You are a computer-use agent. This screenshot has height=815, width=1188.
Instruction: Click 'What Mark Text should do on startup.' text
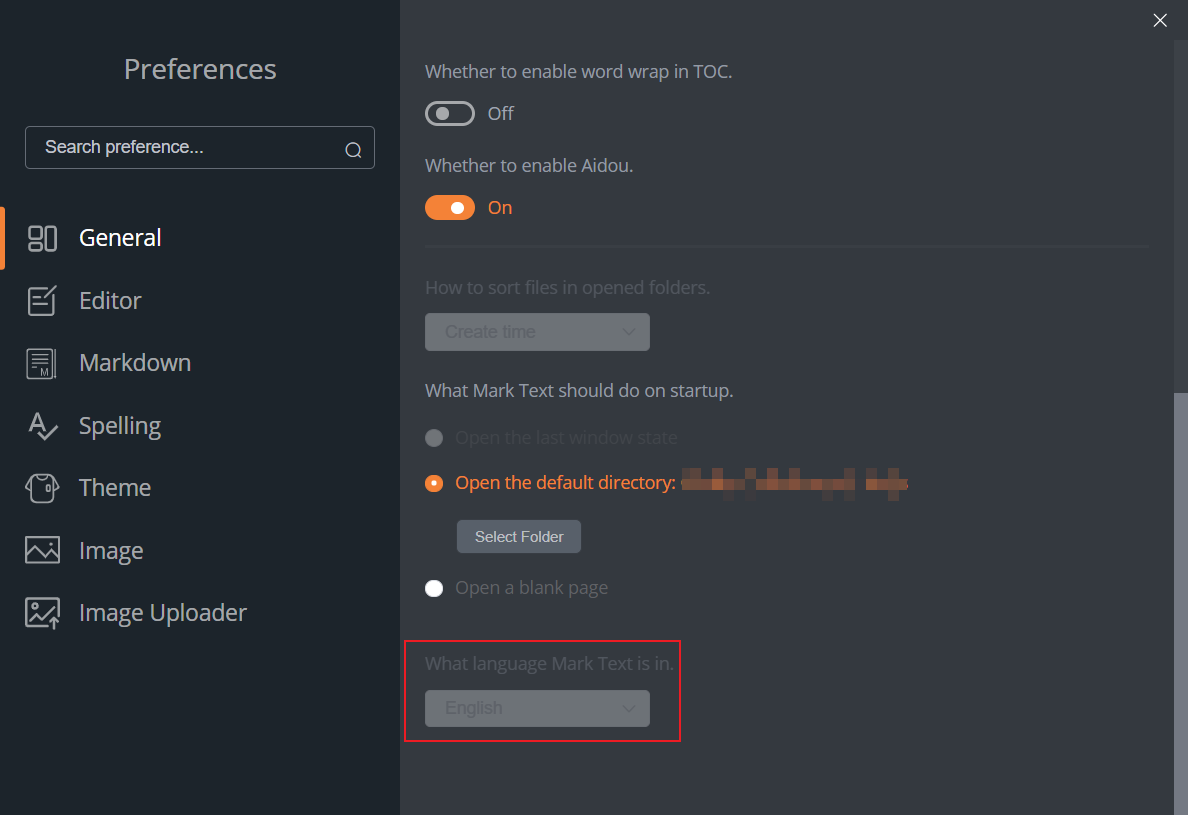[x=579, y=391]
